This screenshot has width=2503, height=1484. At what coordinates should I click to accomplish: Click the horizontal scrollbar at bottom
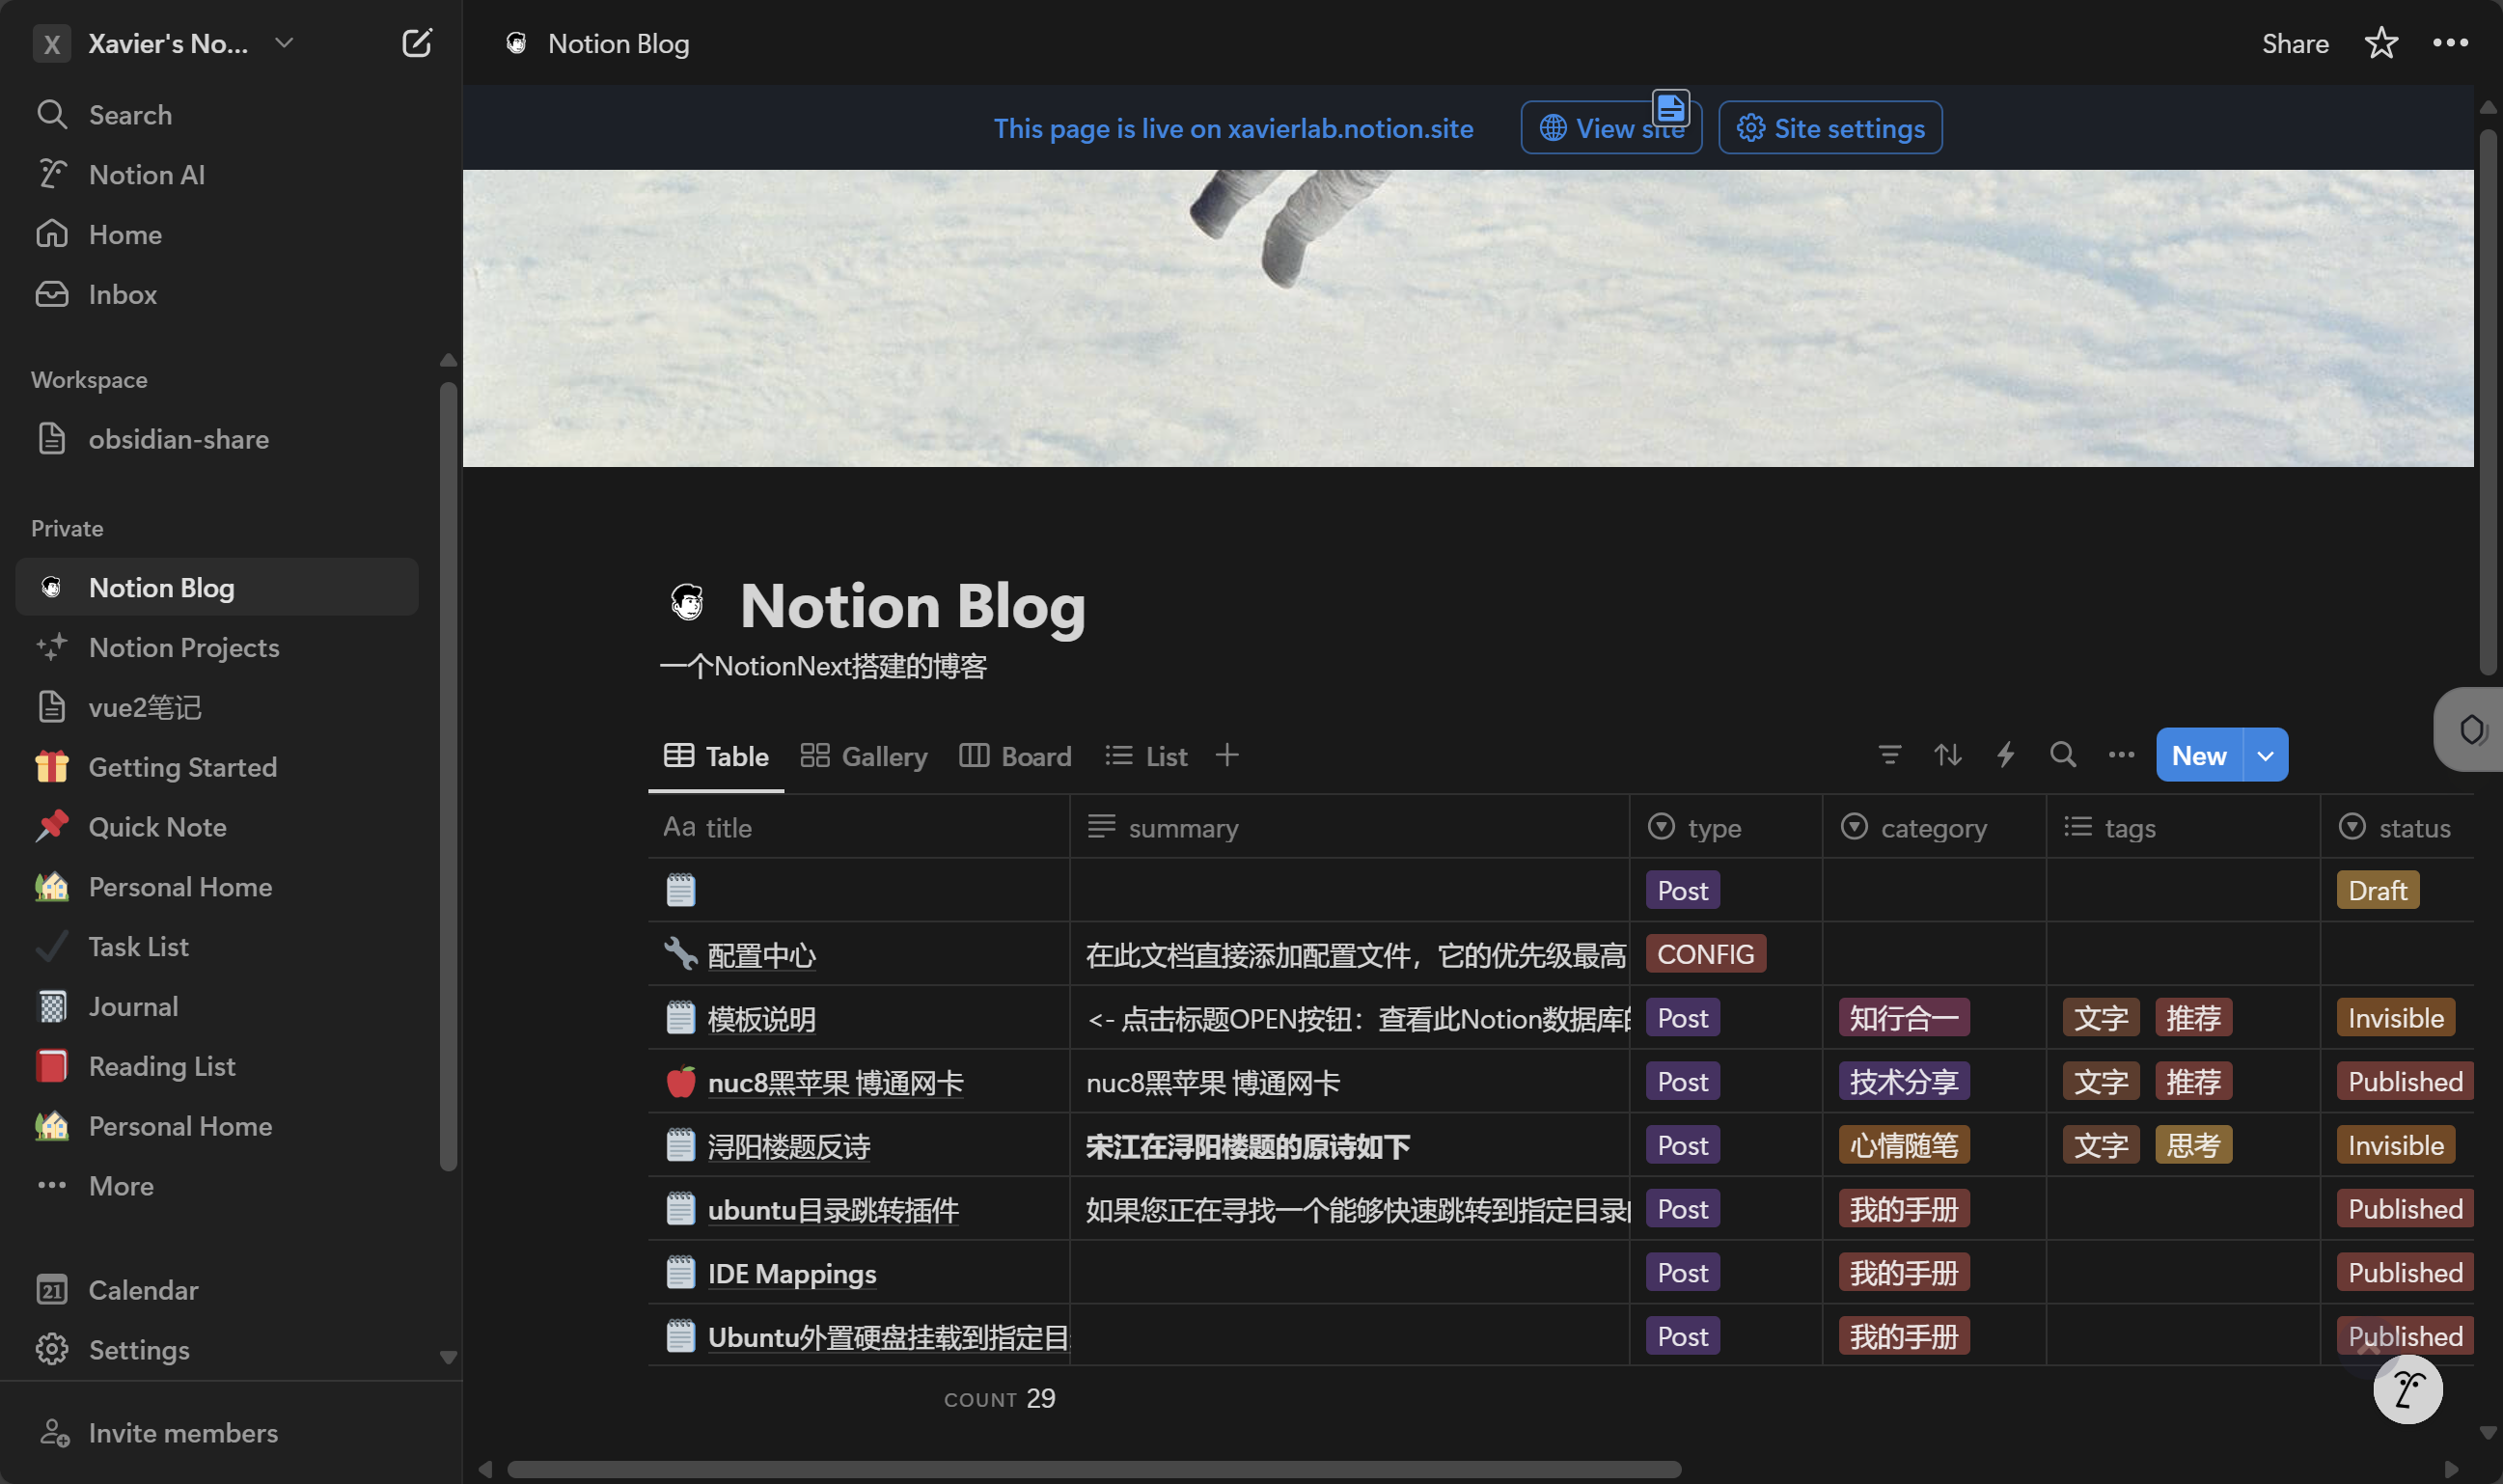pyautogui.click(x=1094, y=1469)
